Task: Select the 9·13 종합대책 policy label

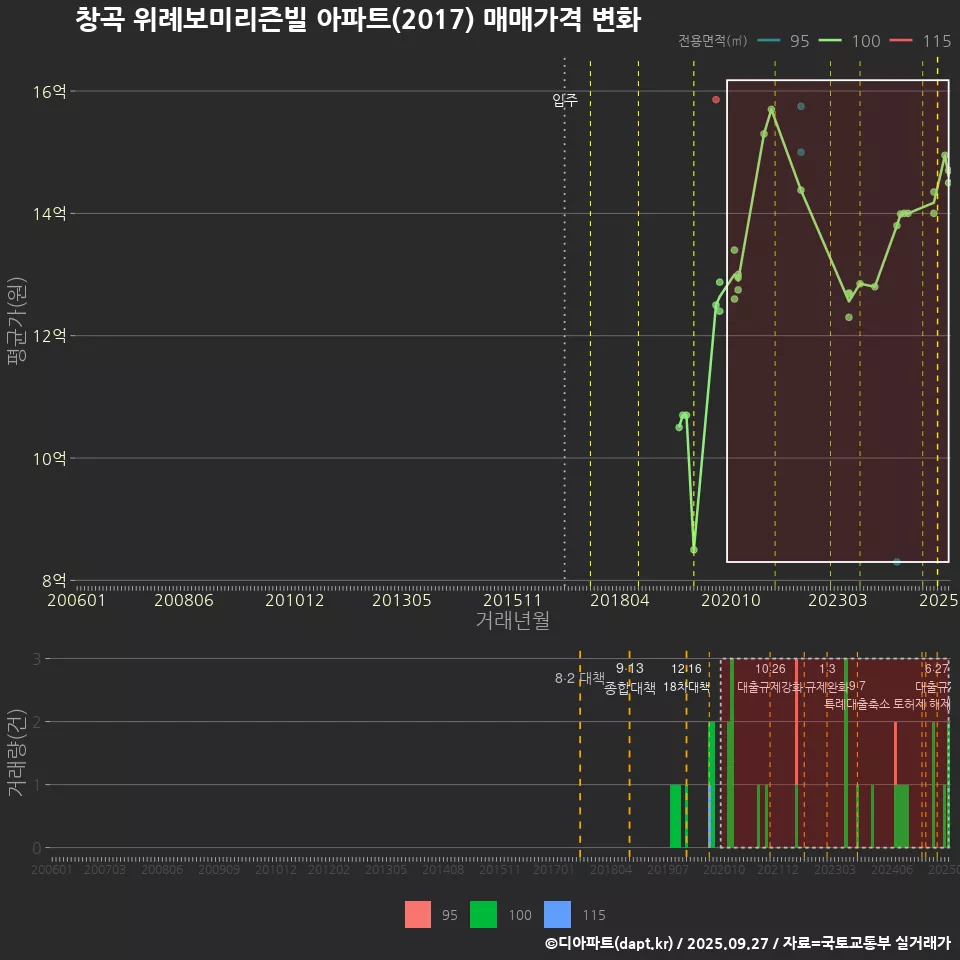Action: click(630, 678)
